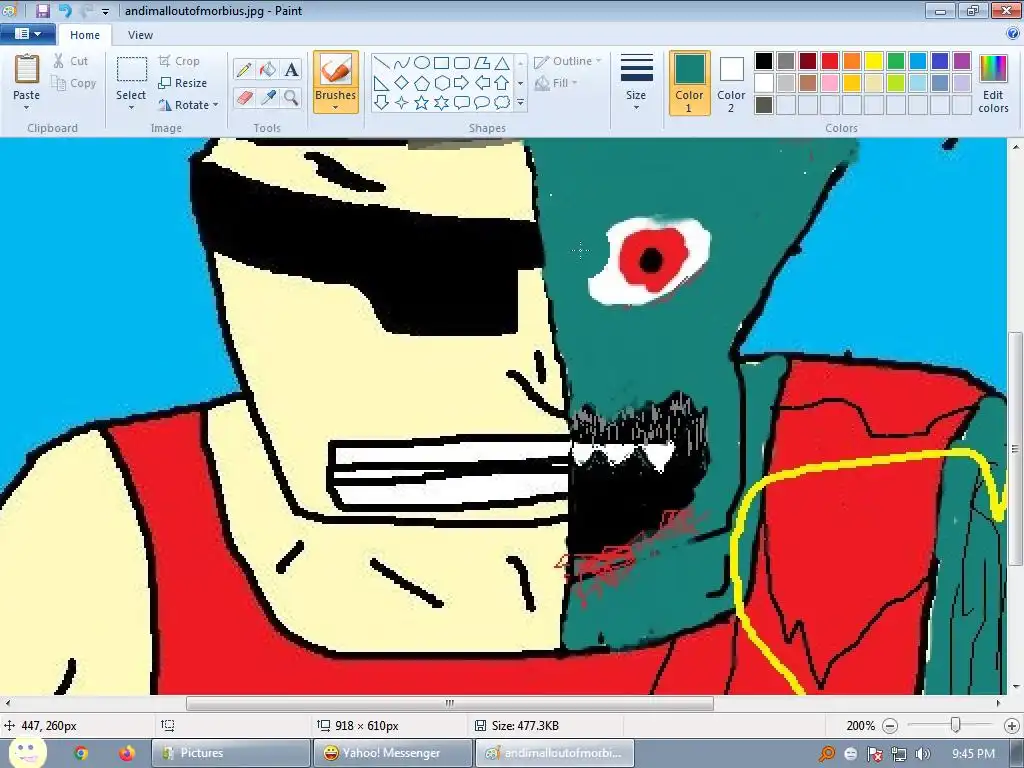Click the zoom in plus button
This screenshot has height=768, width=1024.
(1012, 726)
